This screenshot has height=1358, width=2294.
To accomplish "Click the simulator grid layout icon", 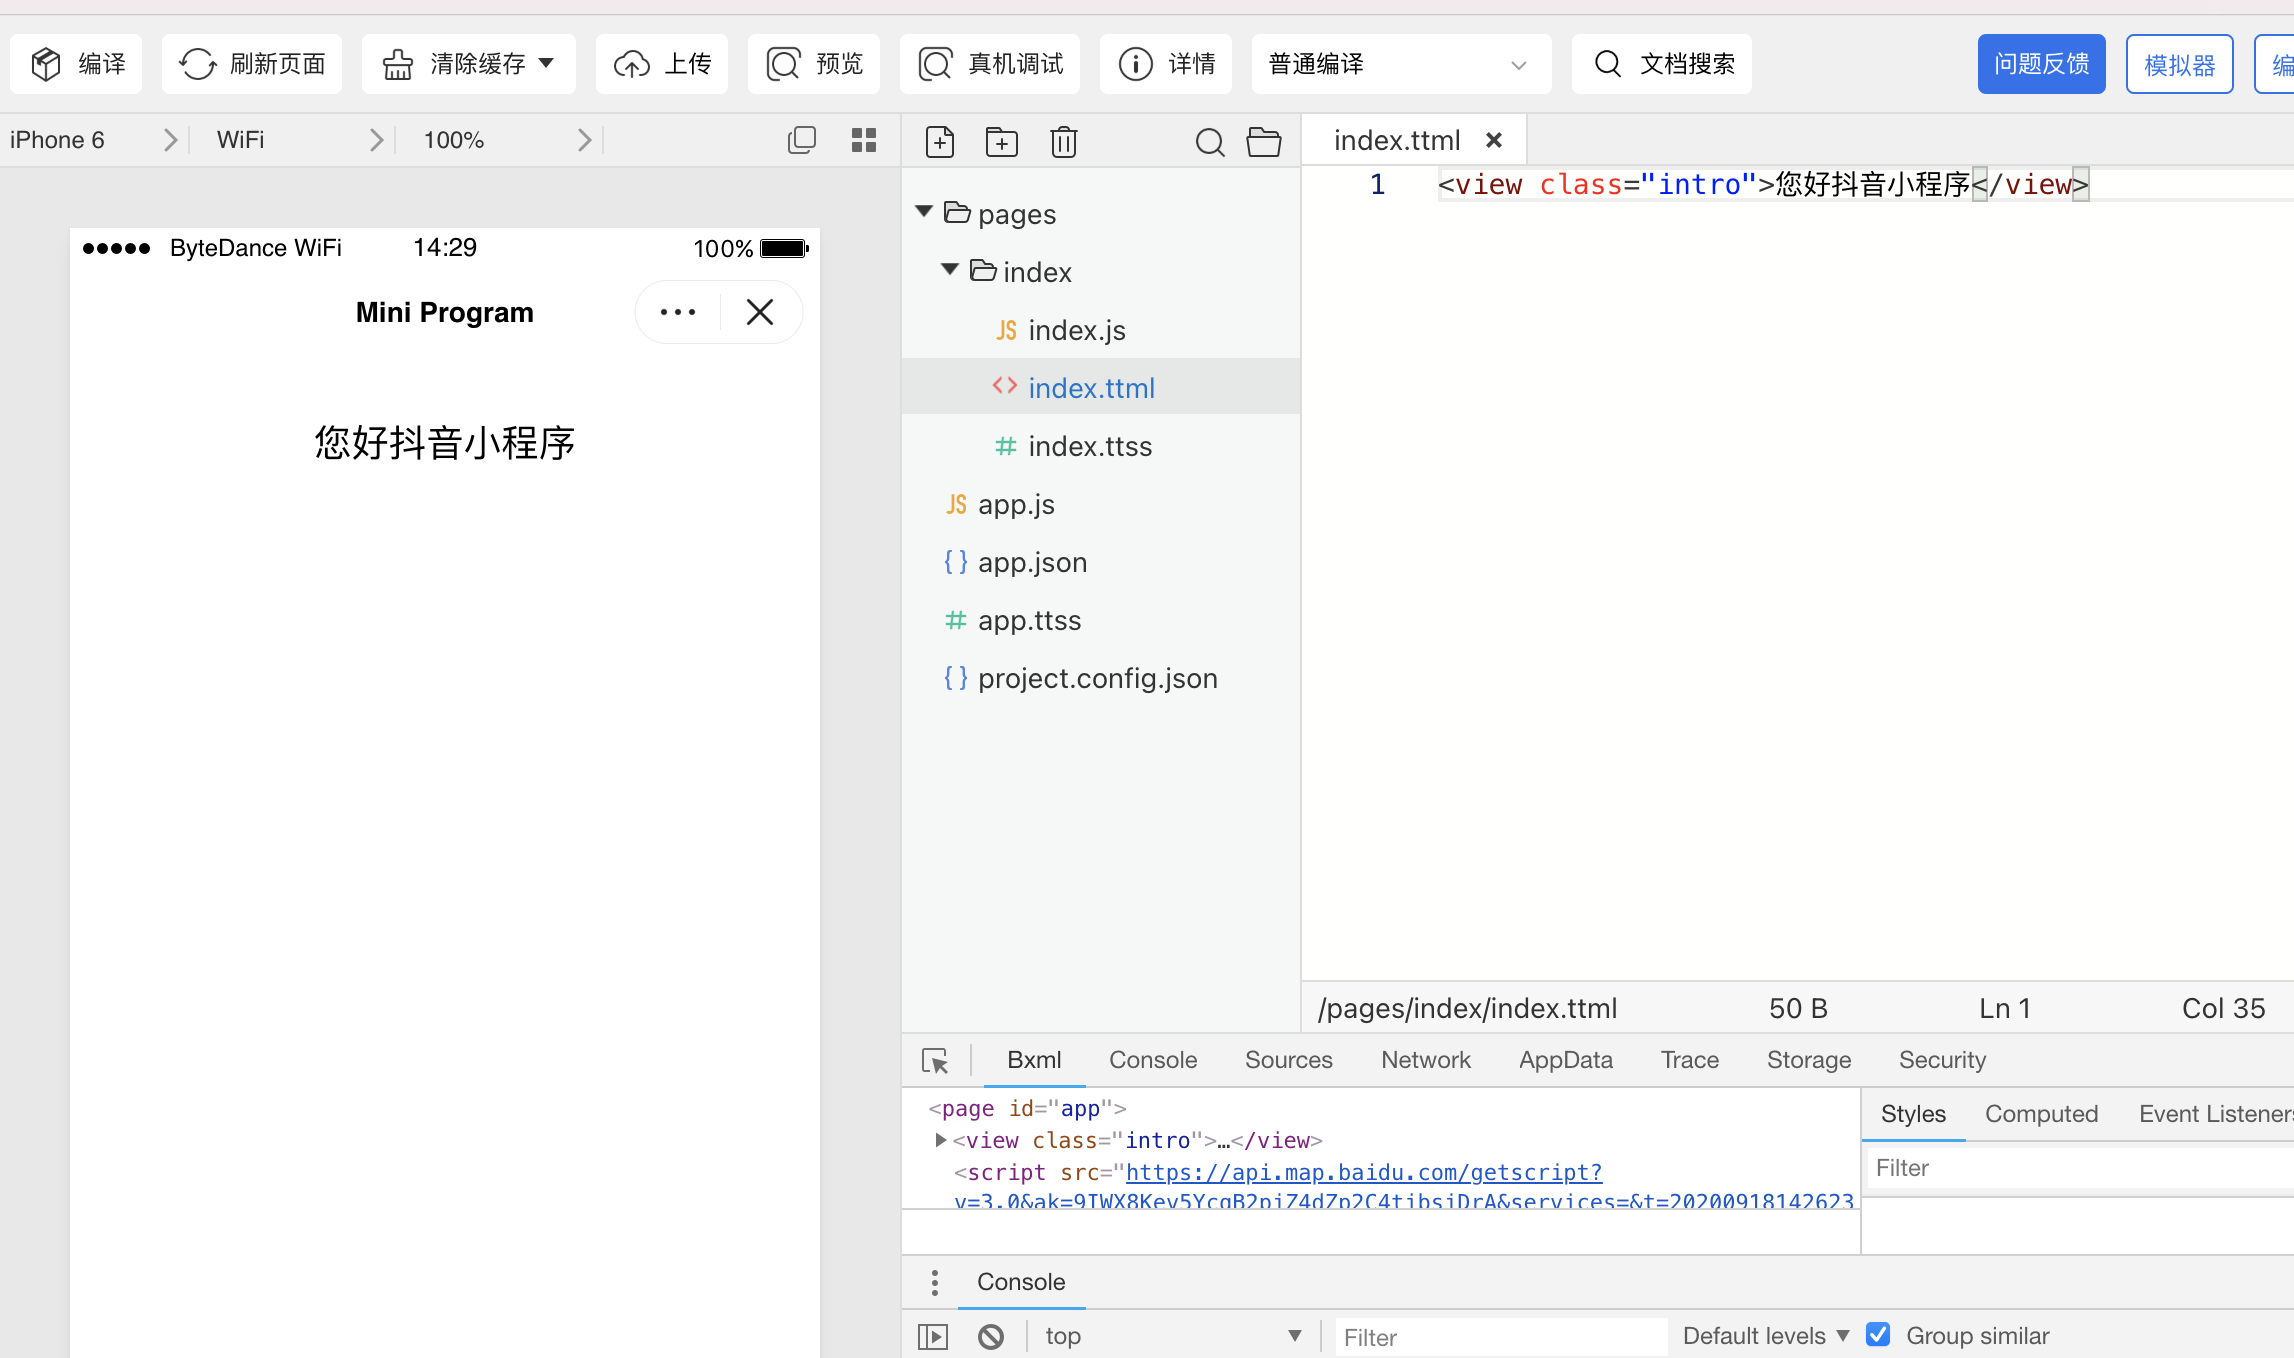I will point(864,140).
